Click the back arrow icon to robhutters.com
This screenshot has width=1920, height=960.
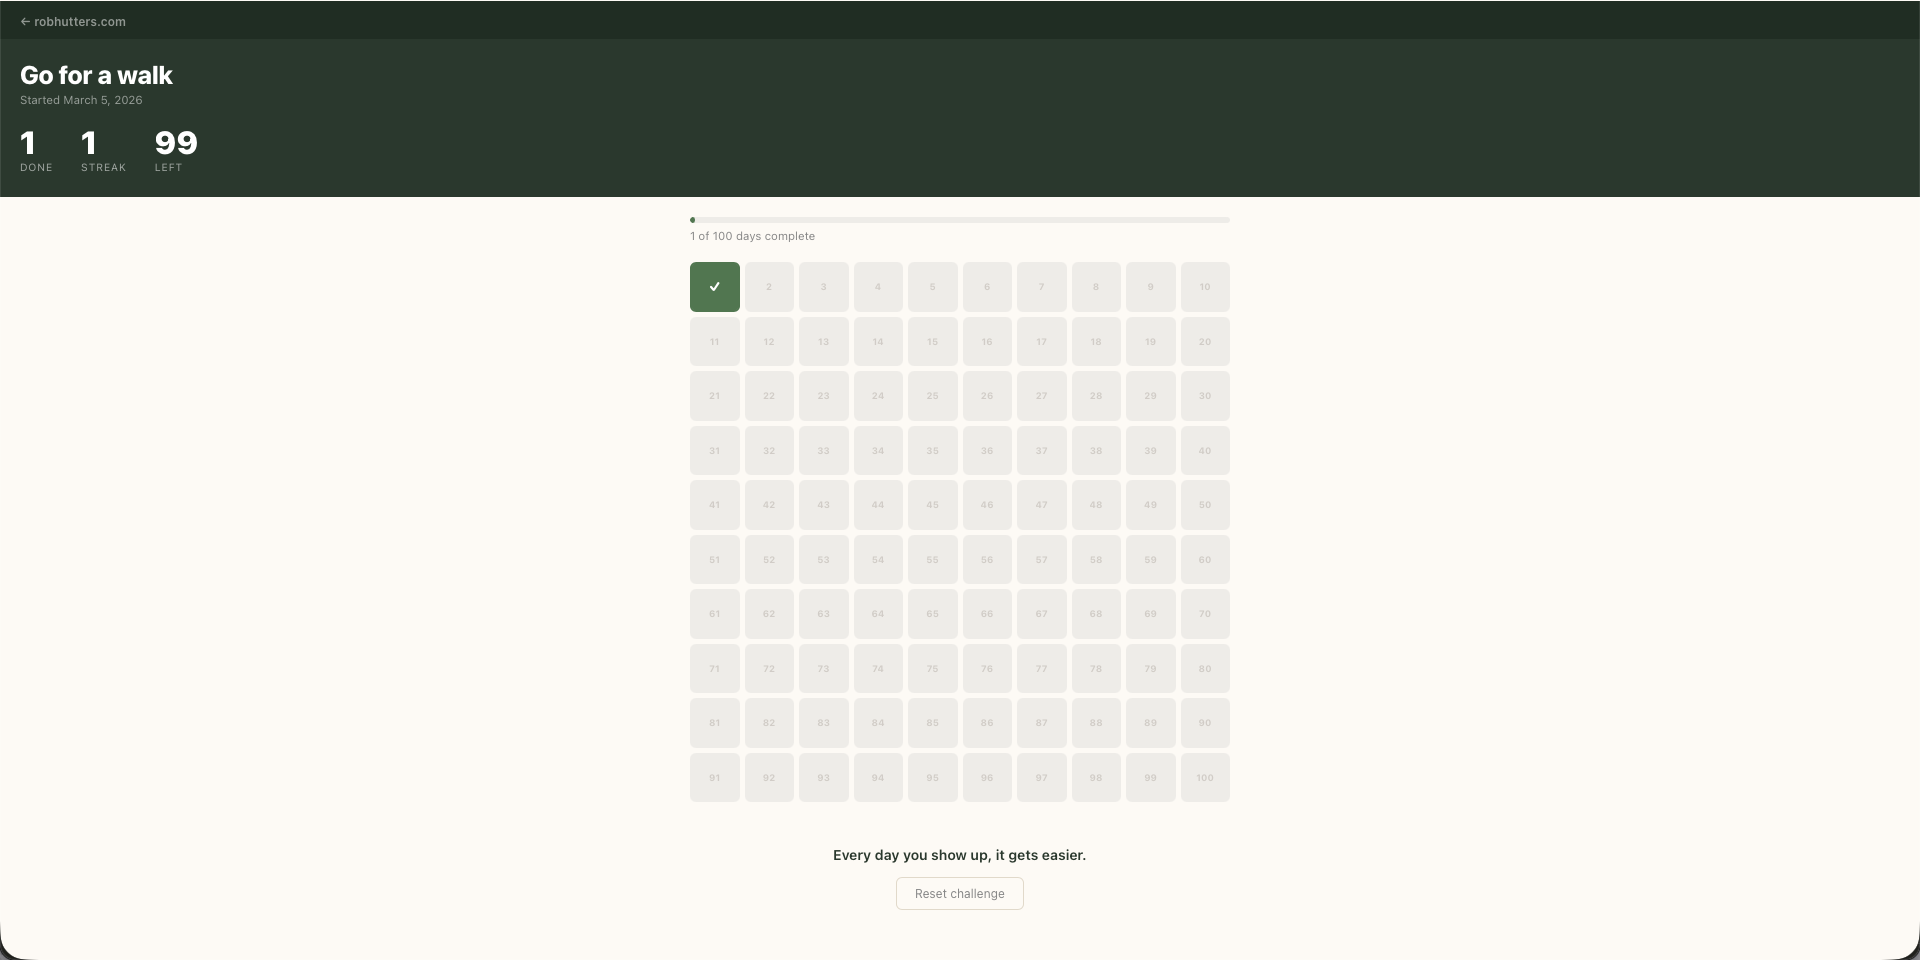tap(24, 21)
